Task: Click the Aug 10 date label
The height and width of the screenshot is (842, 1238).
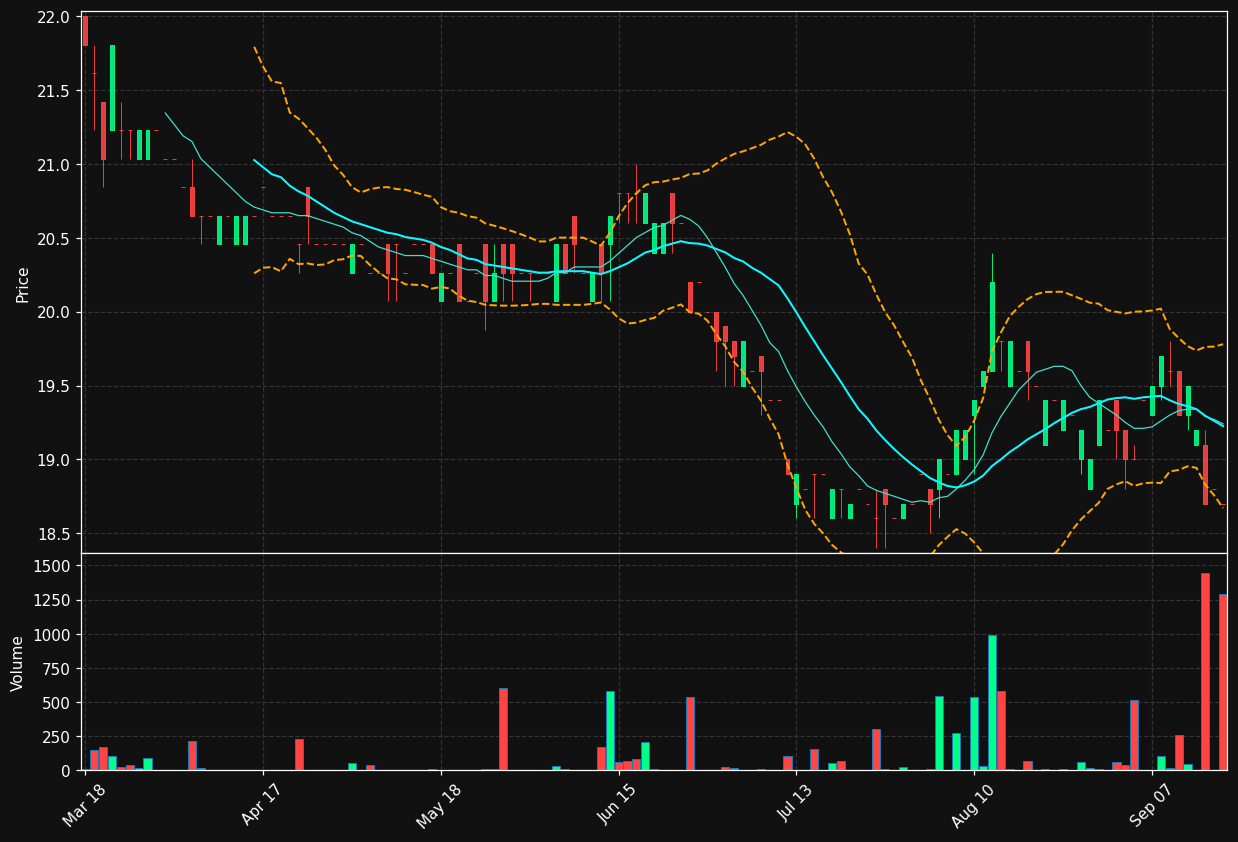Action: pyautogui.click(x=972, y=805)
